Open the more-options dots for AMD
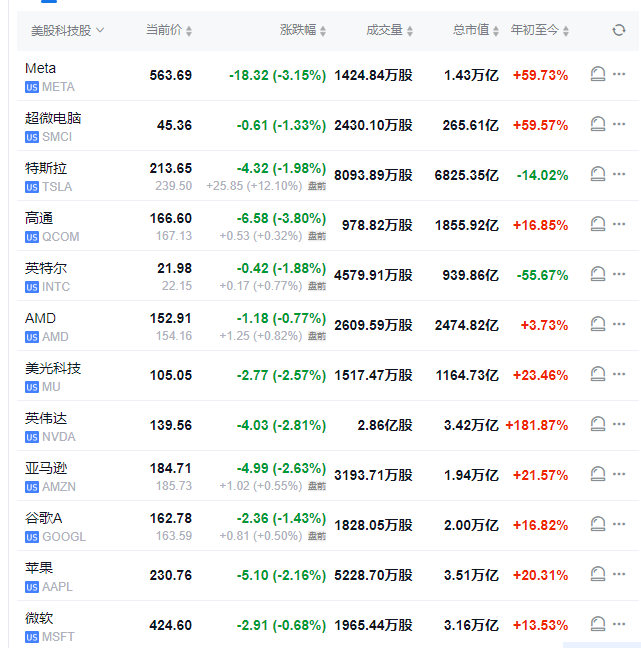Viewport: 641px width, 648px height. 619,324
